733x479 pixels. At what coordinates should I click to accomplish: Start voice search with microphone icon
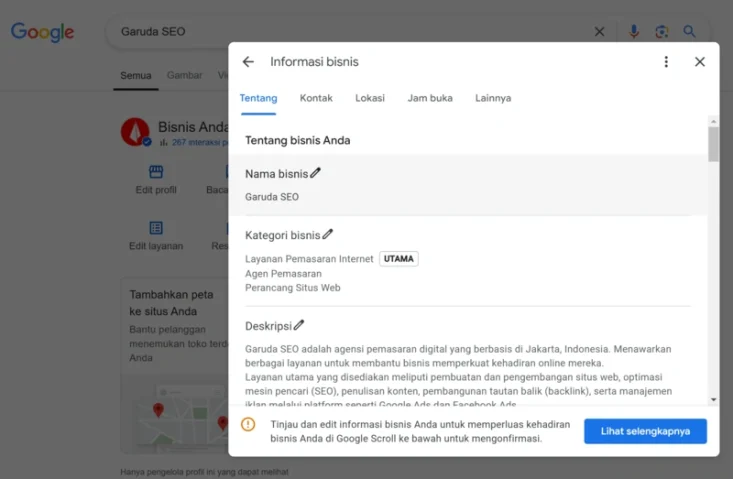coord(634,31)
